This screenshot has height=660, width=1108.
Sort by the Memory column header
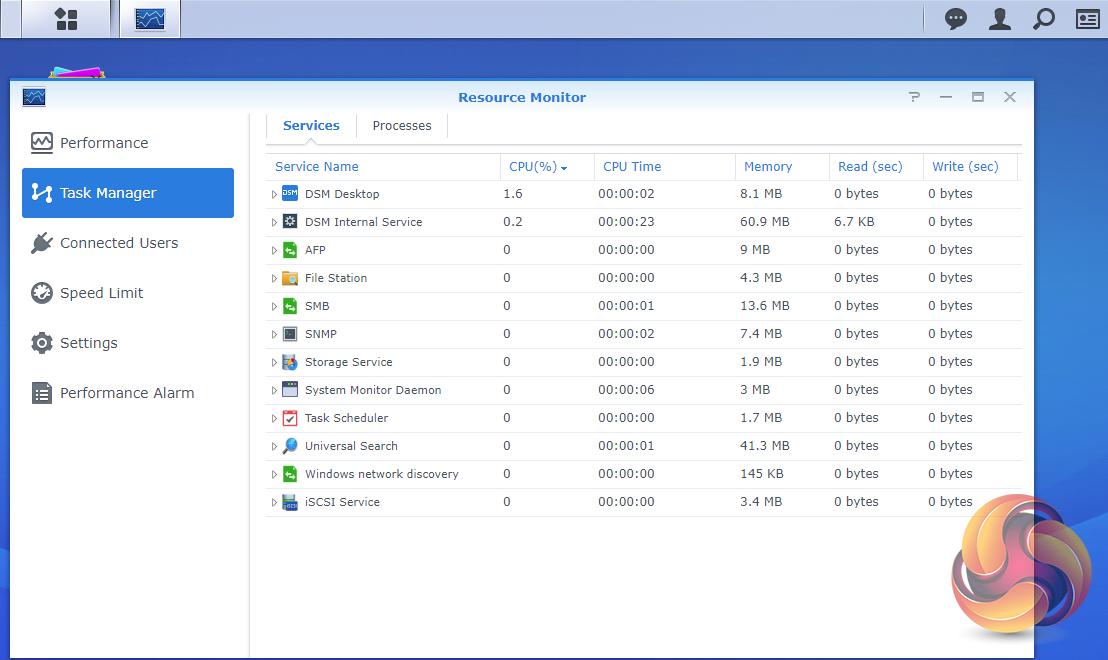(768, 167)
